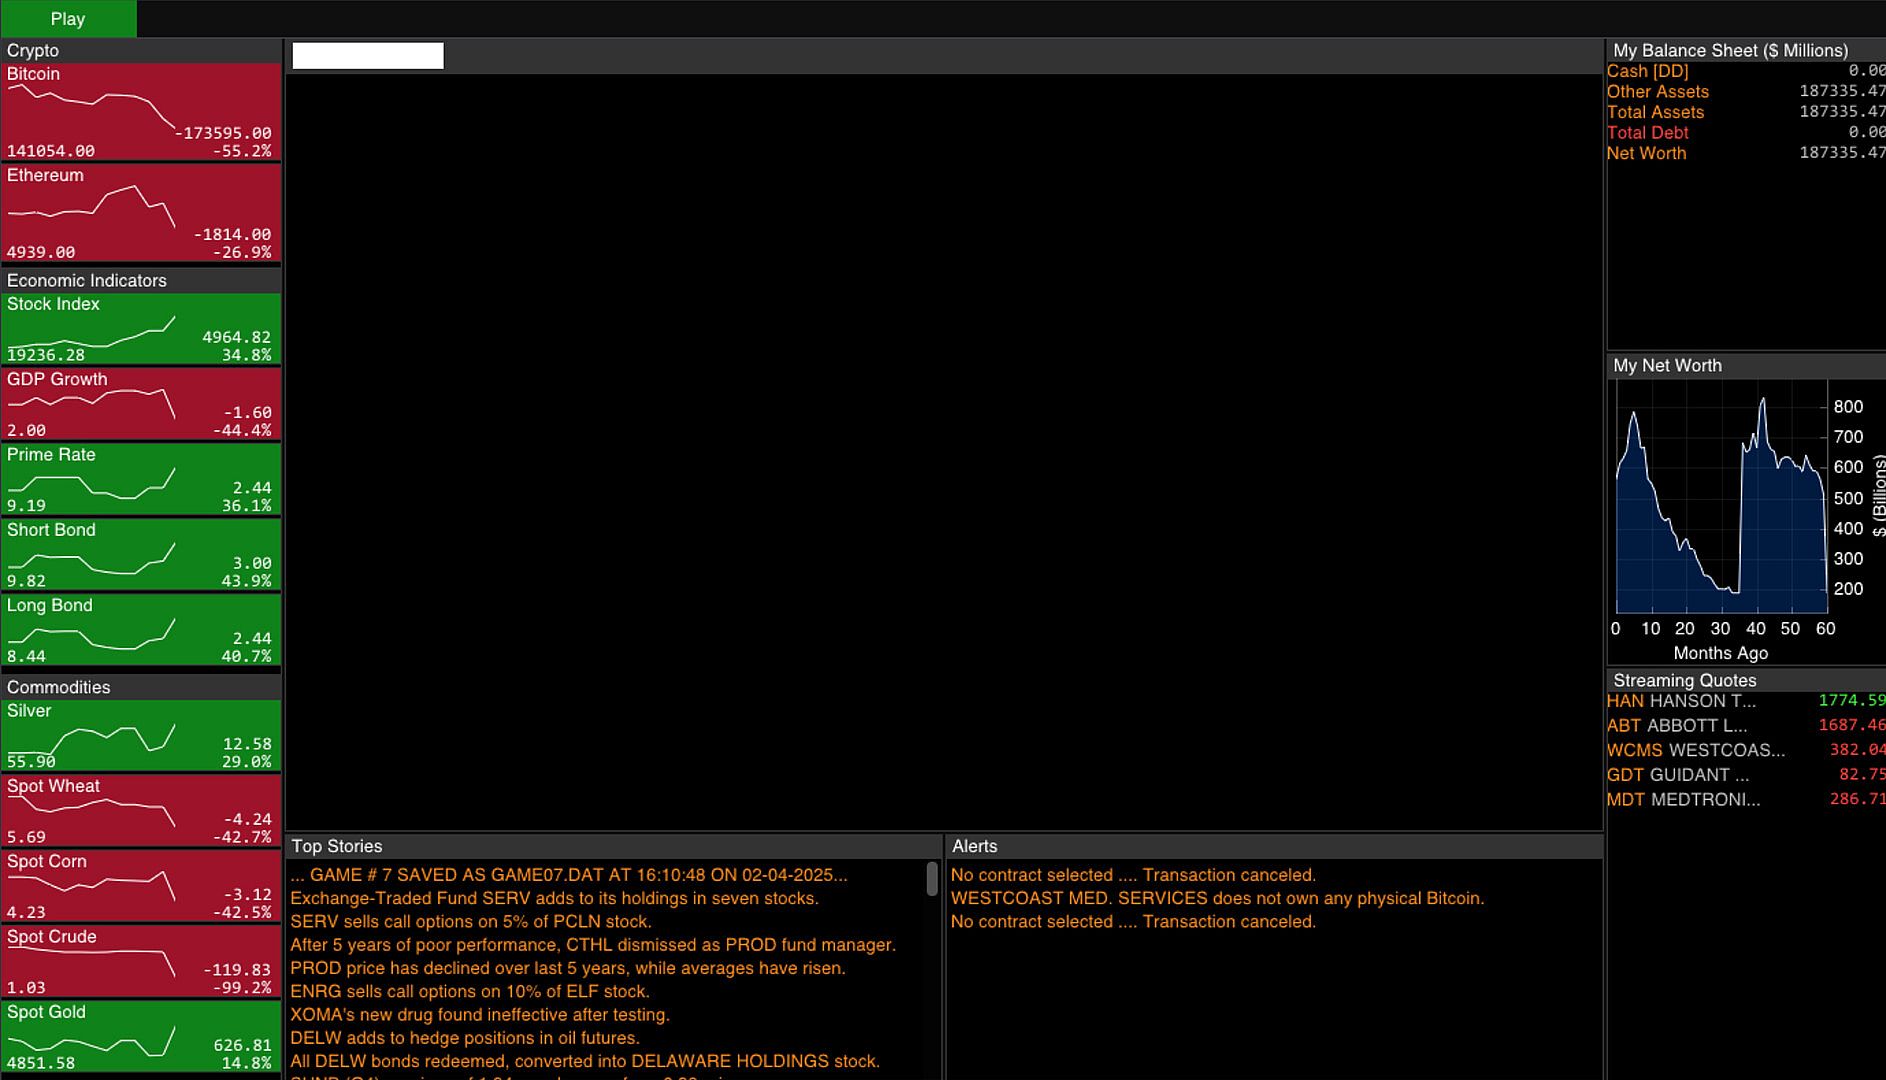
Task: Select the GDP Growth indicator tile
Action: pyautogui.click(x=141, y=404)
